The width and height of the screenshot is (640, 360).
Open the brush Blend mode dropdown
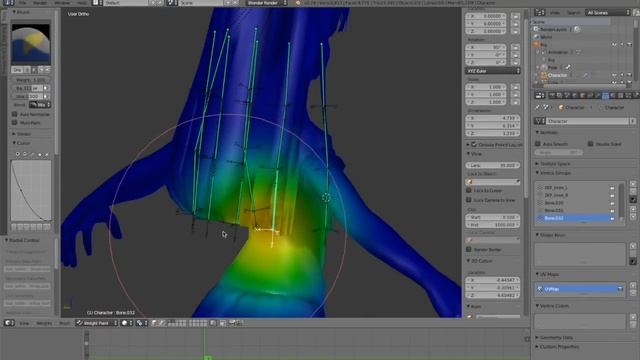tap(40, 105)
